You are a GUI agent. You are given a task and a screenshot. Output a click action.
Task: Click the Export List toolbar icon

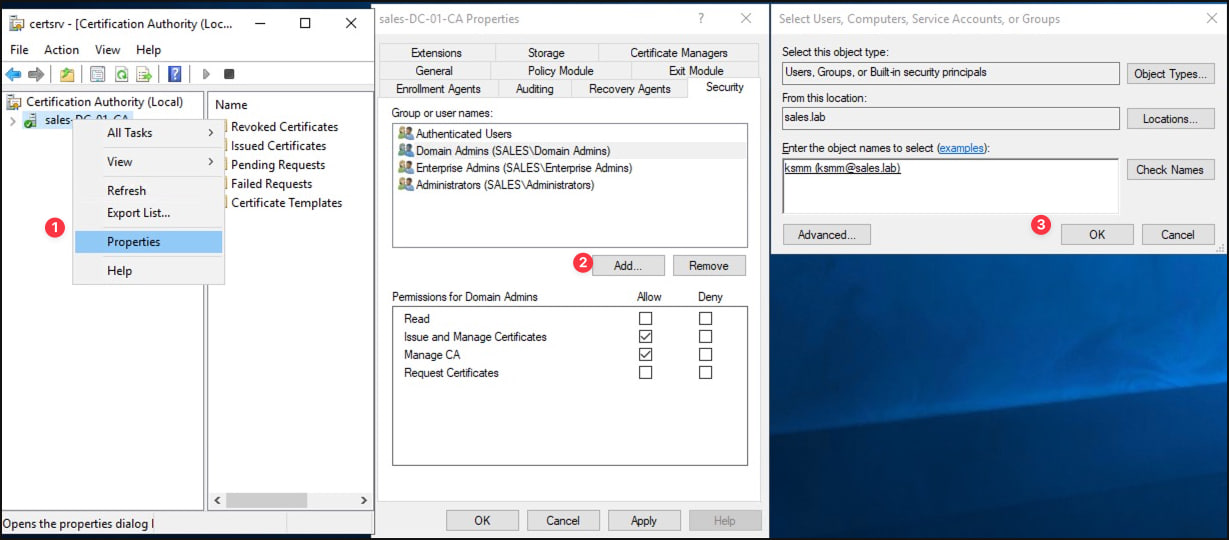click(144, 74)
